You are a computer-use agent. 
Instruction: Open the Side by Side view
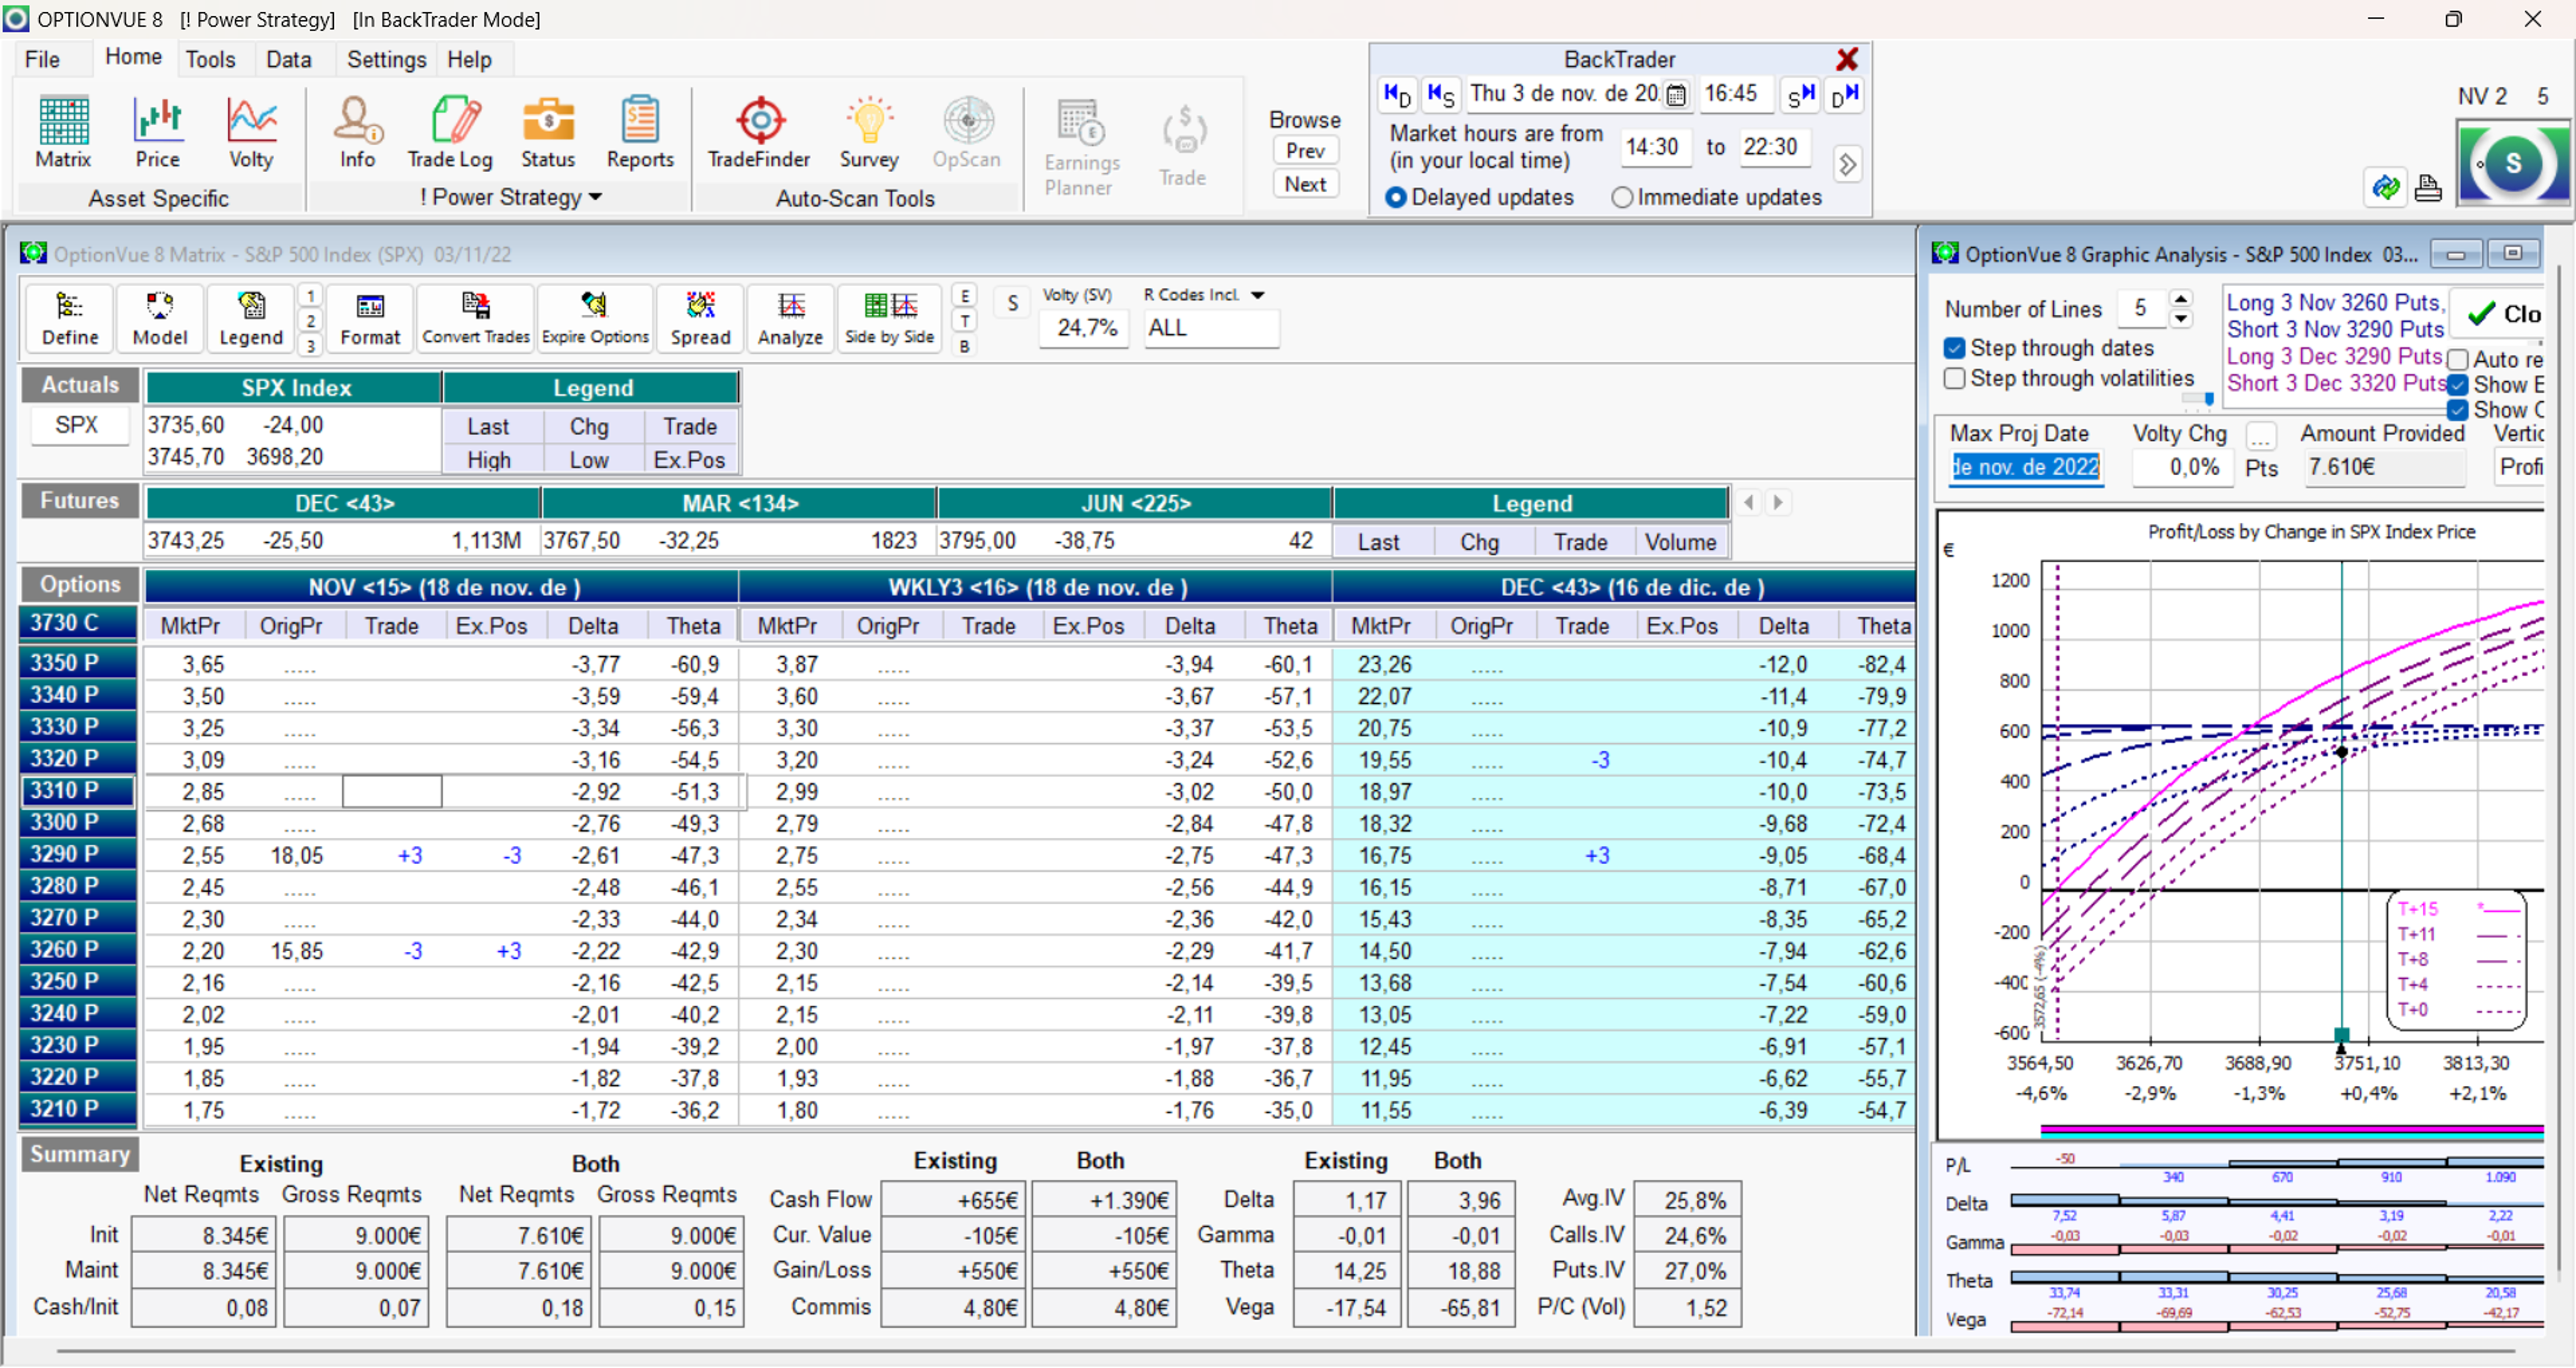coord(889,318)
